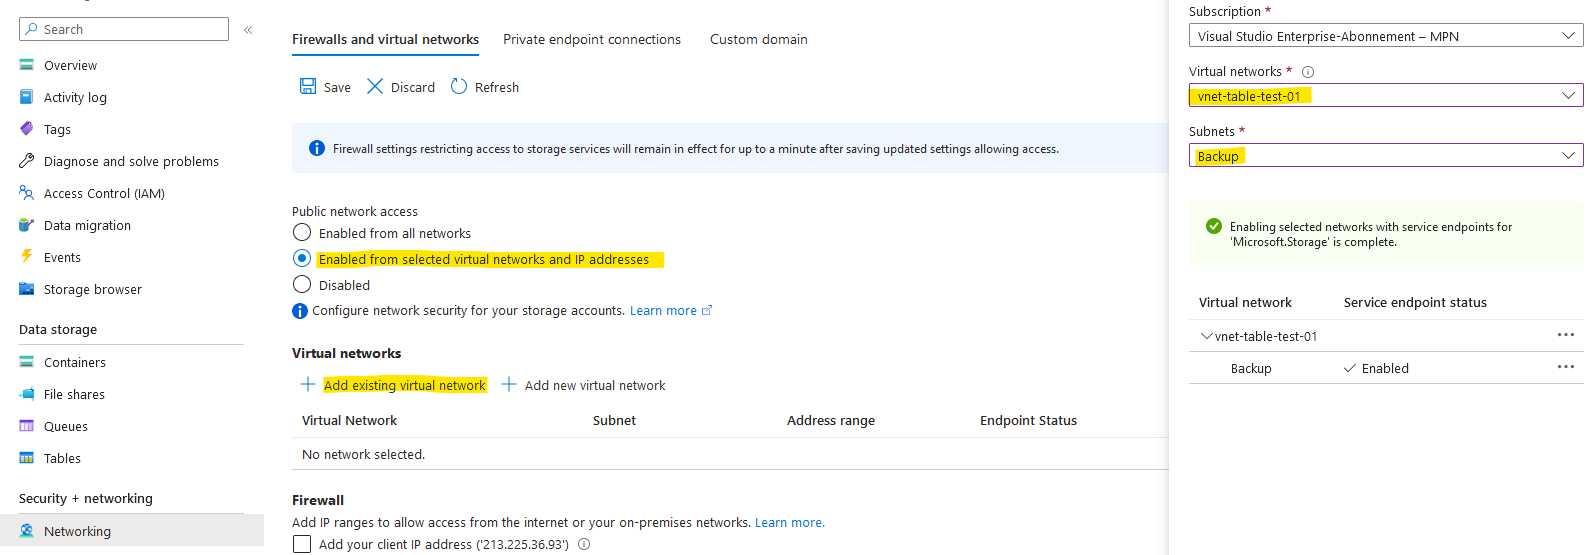1591x555 pixels.
Task: Open the Virtual networks dropdown
Action: click(x=1385, y=96)
